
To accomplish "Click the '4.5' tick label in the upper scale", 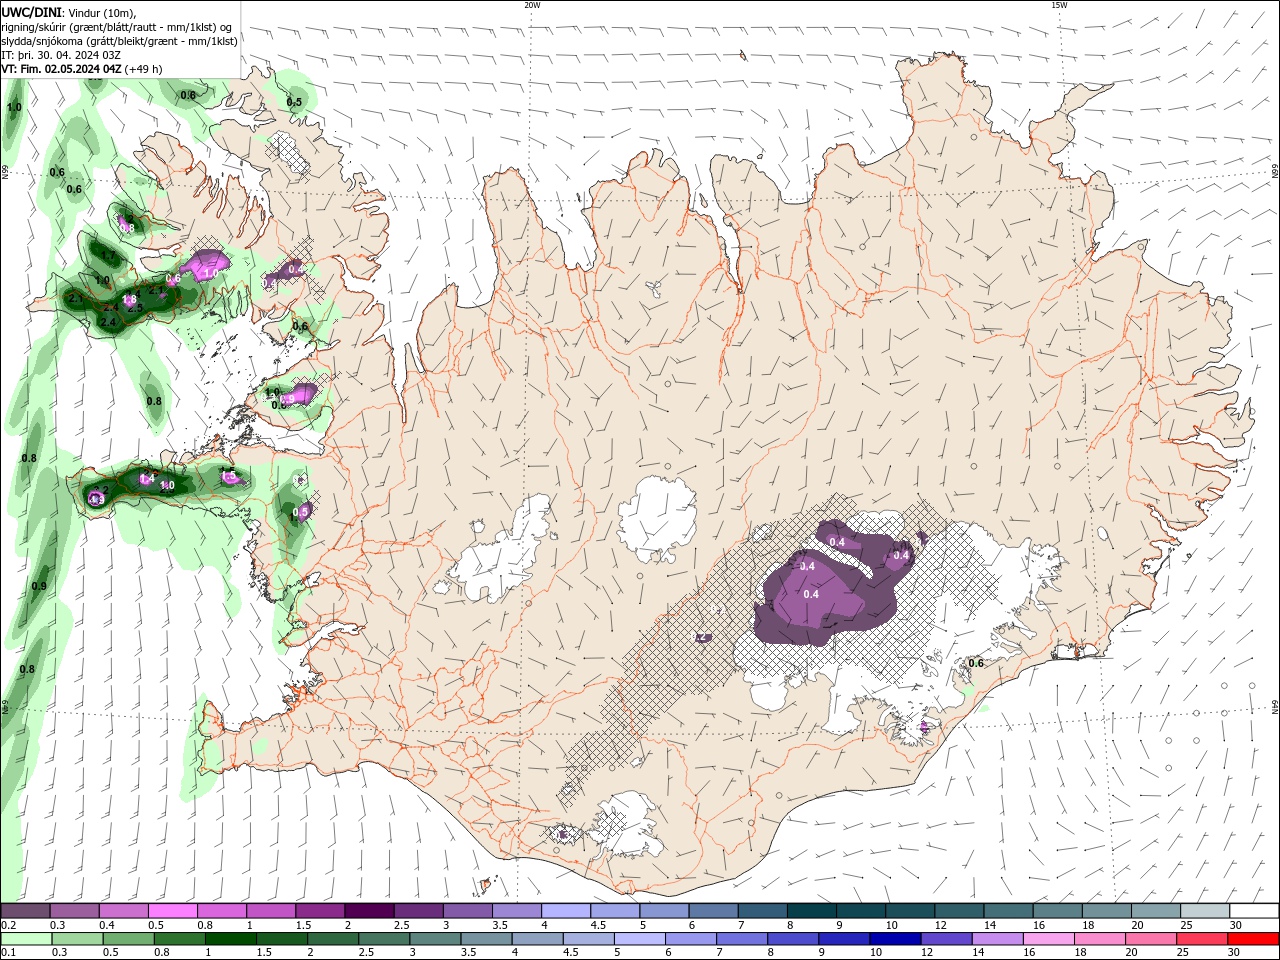I will [598, 925].
